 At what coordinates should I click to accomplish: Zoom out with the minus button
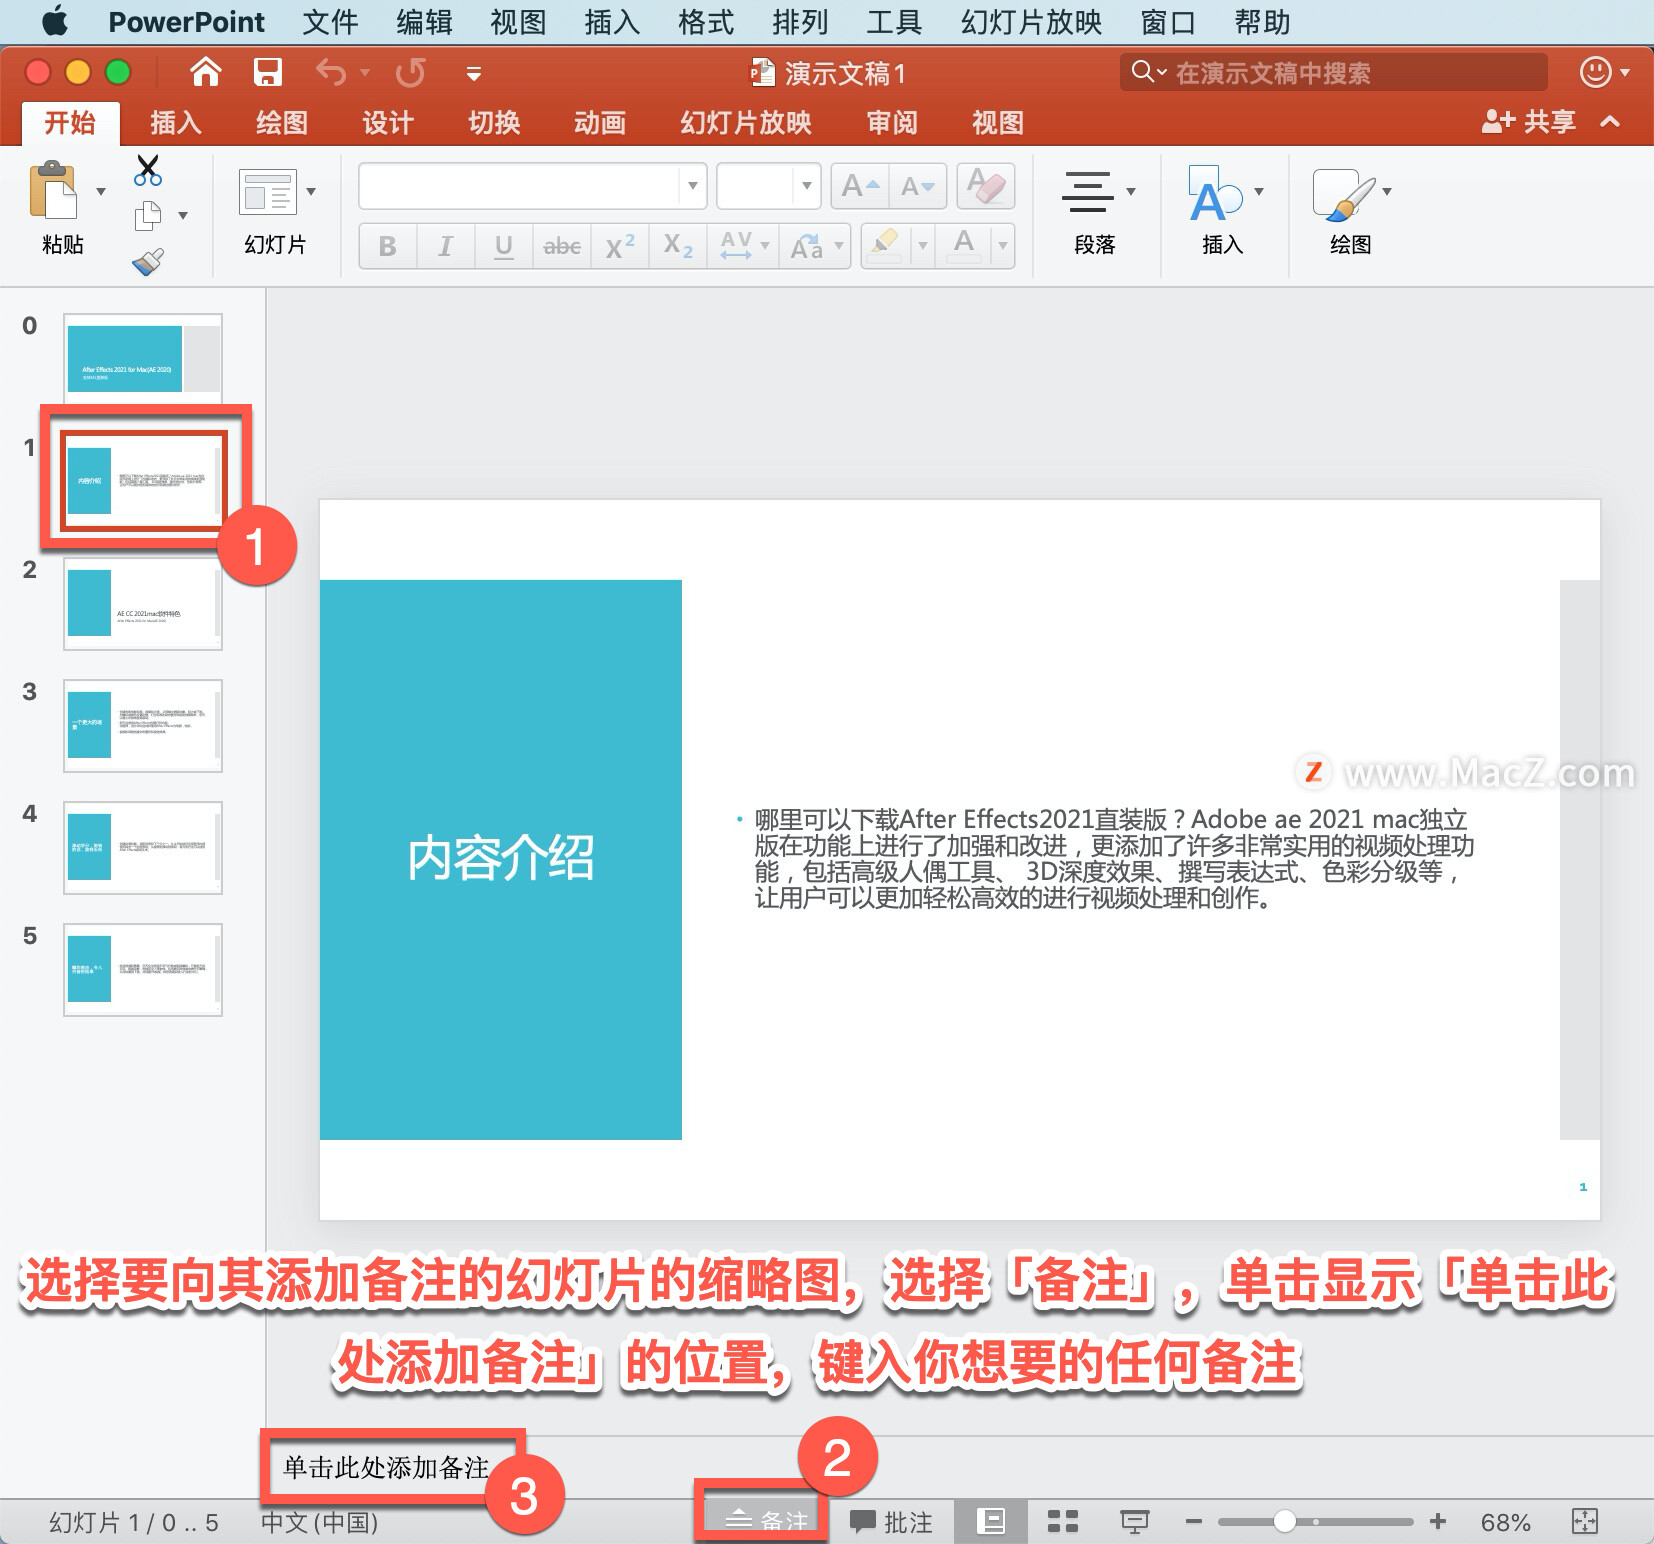[x=1193, y=1521]
